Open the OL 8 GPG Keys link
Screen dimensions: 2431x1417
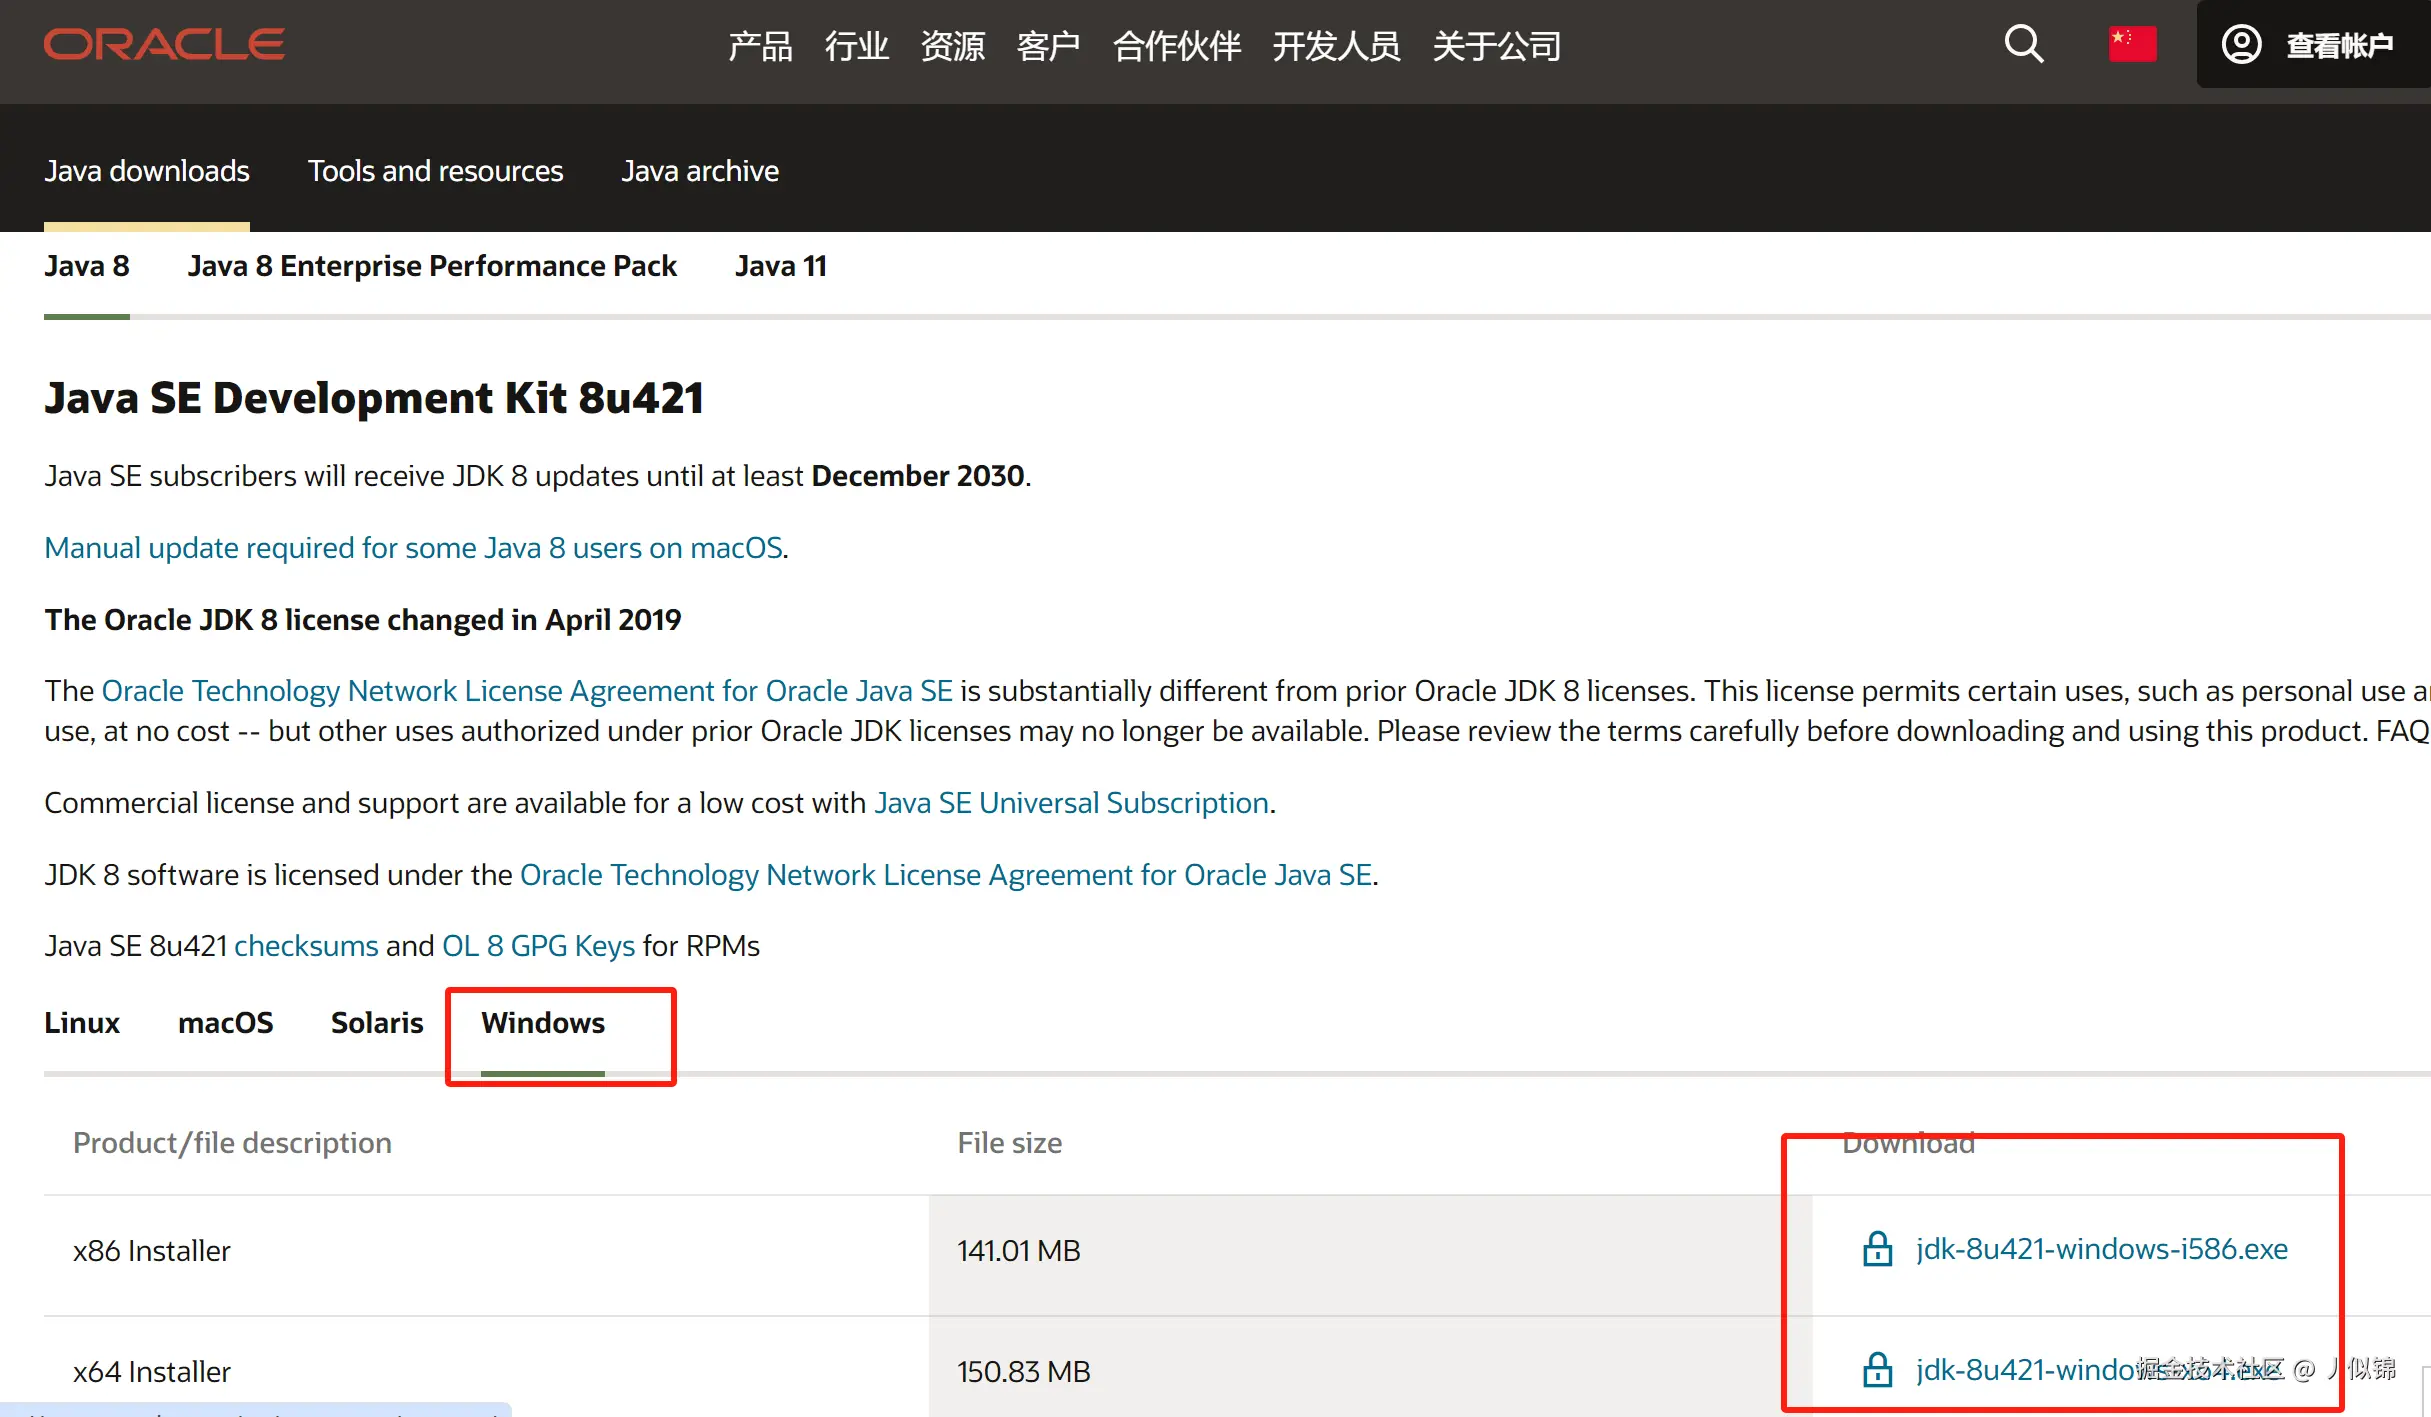(538, 946)
